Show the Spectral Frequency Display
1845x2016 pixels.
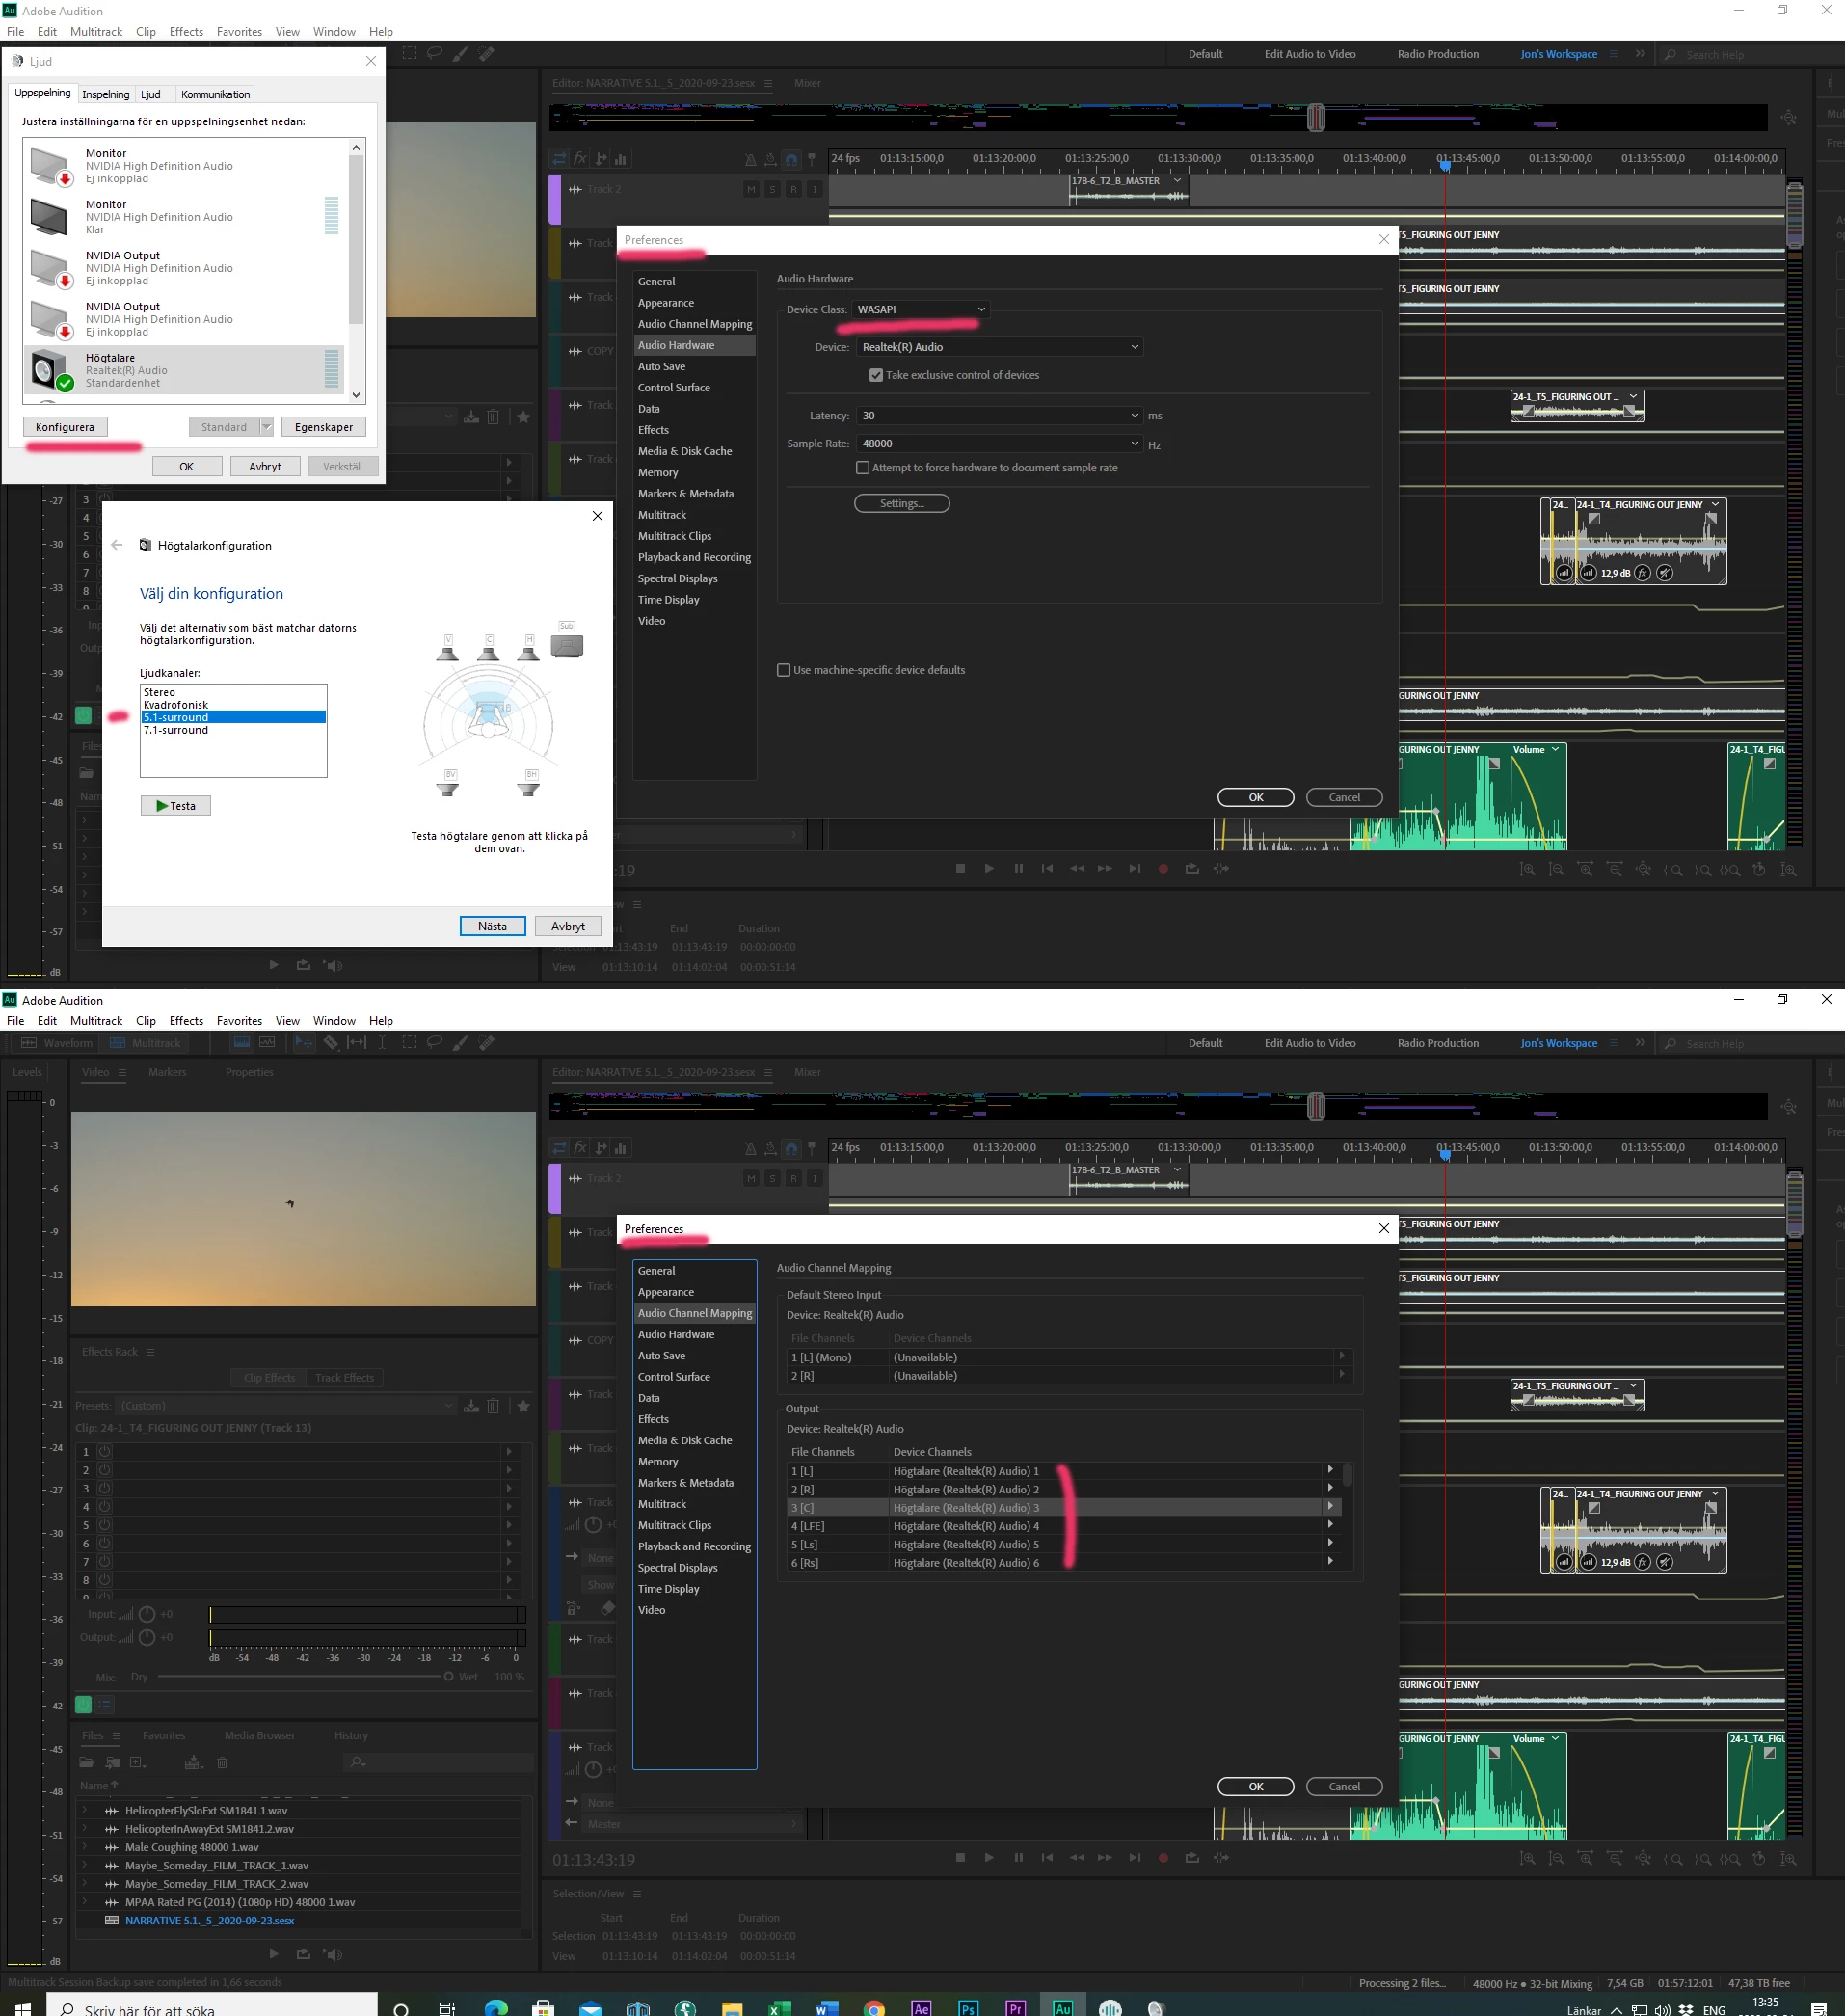coord(241,1042)
